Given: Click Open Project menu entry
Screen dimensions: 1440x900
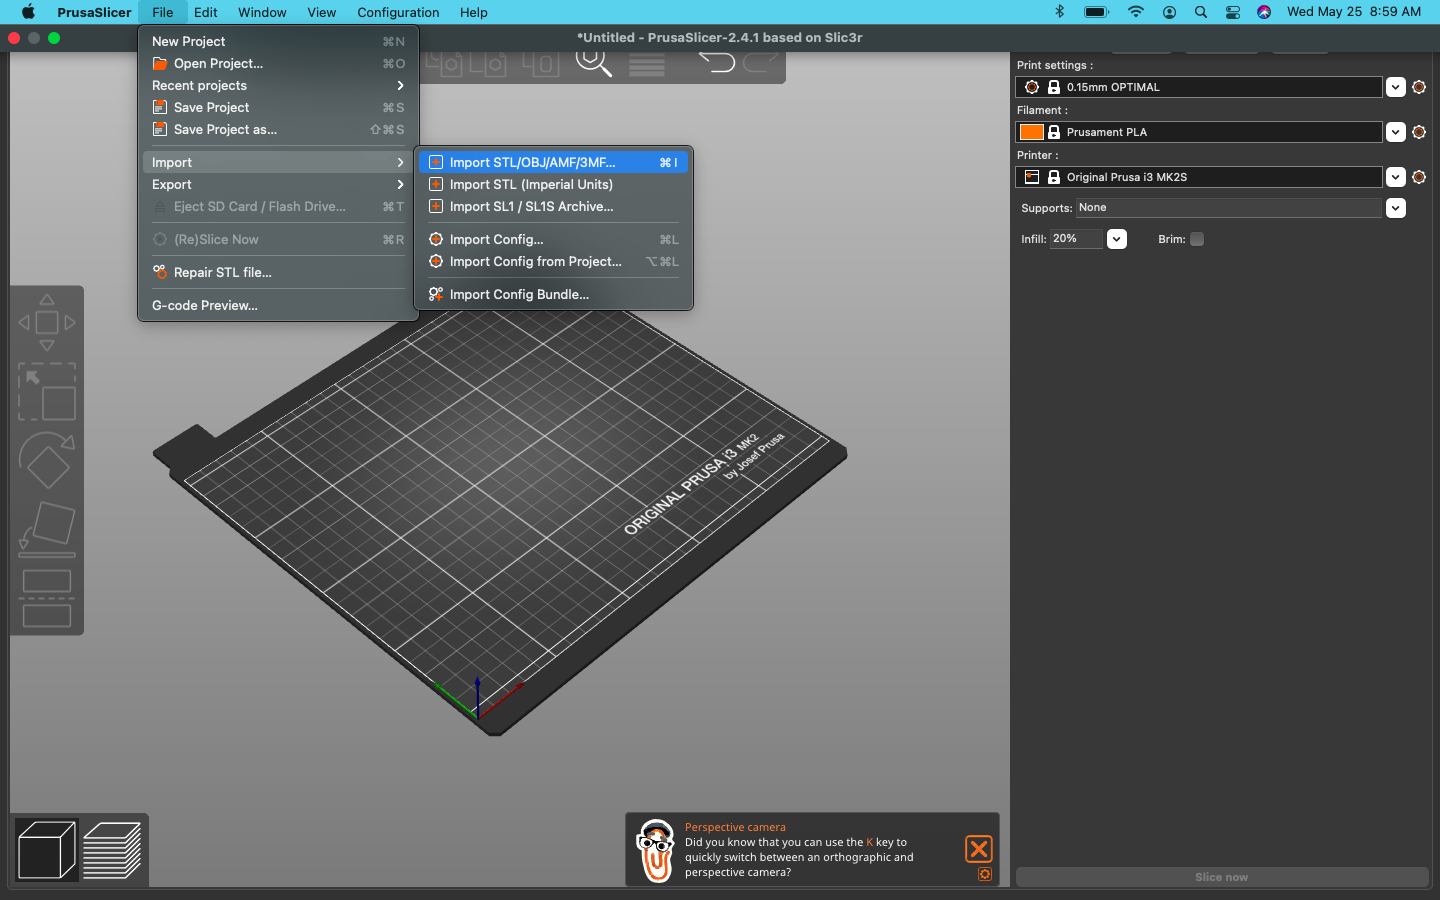Looking at the screenshot, I should pyautogui.click(x=278, y=63).
